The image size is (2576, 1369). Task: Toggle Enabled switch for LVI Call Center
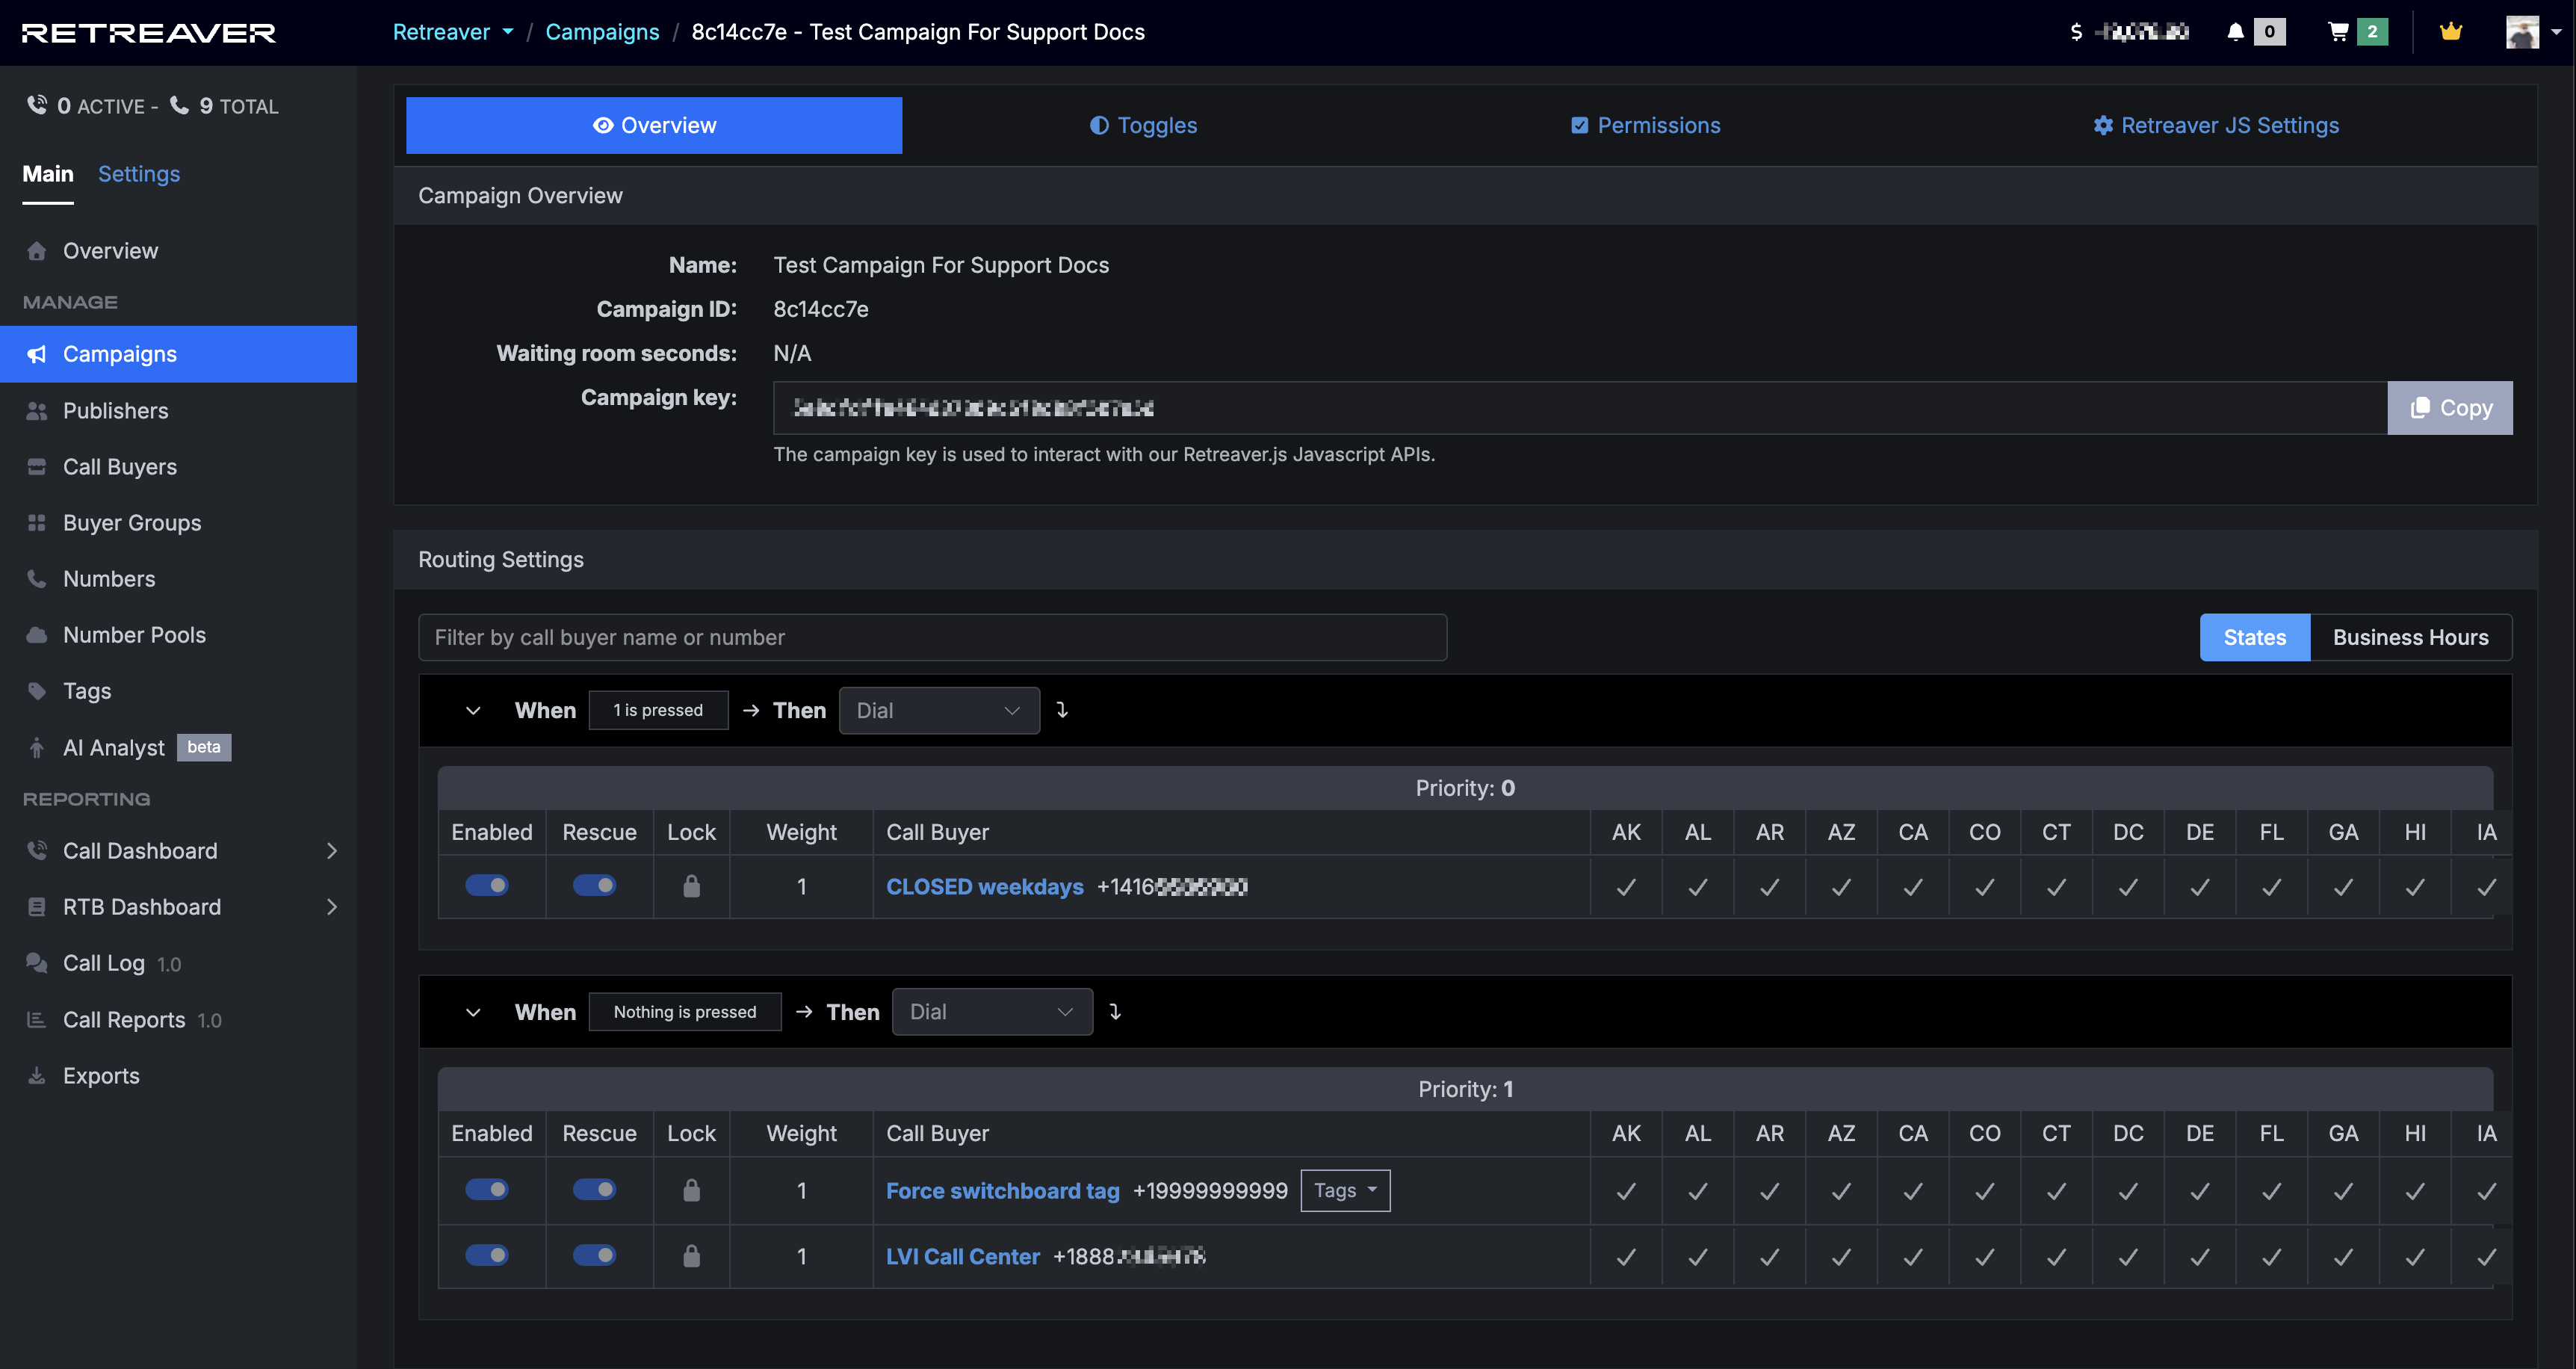pyautogui.click(x=487, y=1256)
